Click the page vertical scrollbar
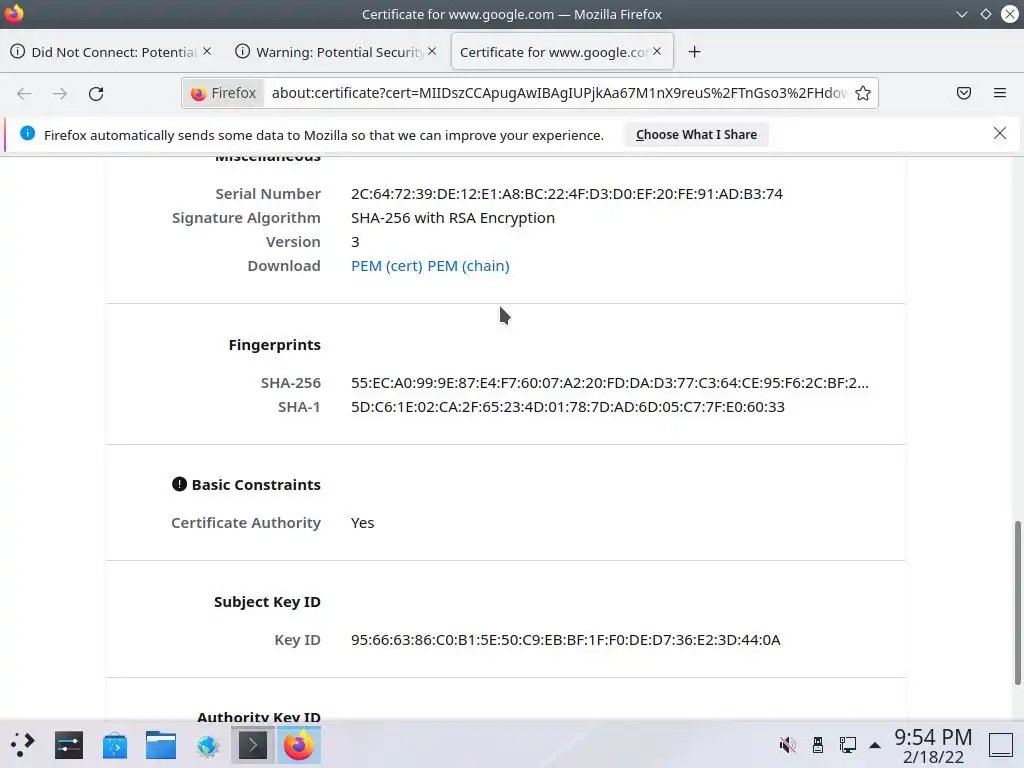 pos(1017,603)
